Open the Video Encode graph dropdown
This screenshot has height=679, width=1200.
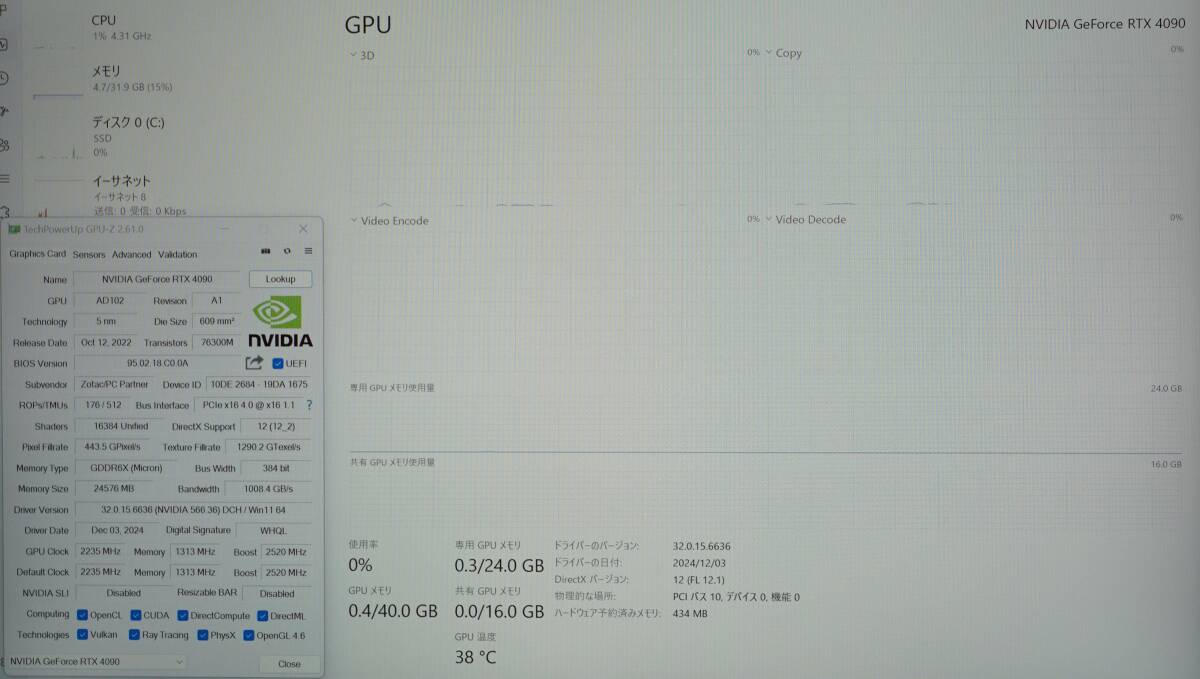pyautogui.click(x=353, y=221)
